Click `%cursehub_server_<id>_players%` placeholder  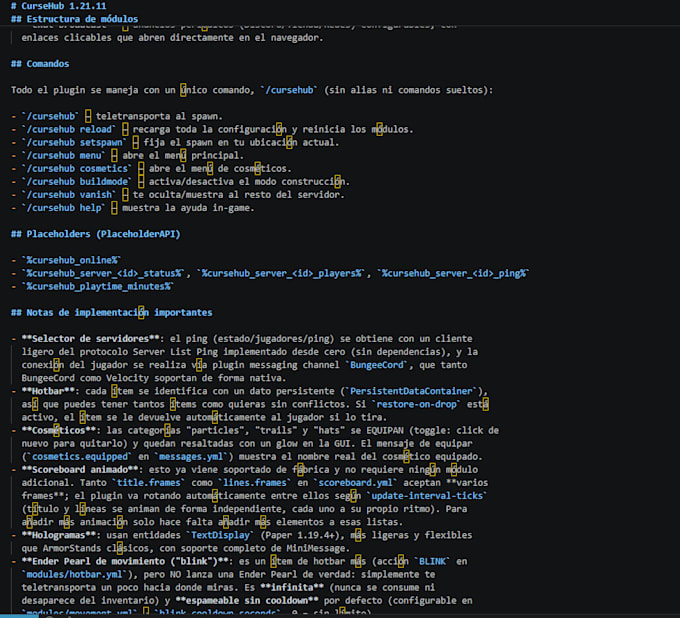click(281, 273)
